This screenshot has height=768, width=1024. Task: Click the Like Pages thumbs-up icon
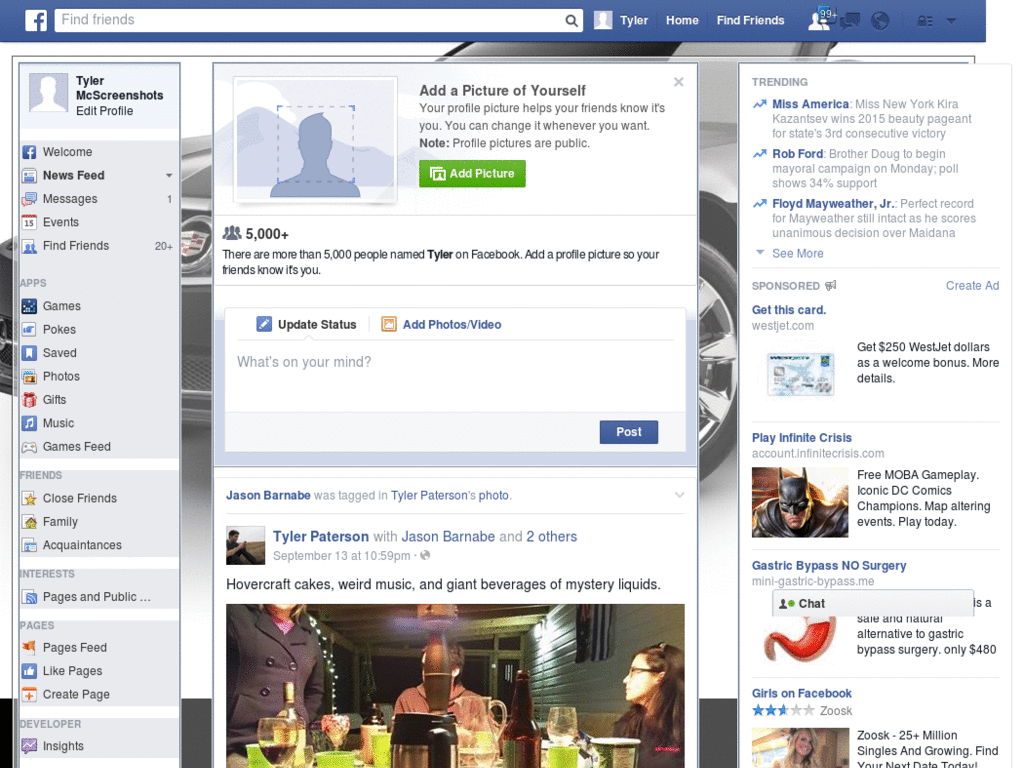[x=29, y=671]
